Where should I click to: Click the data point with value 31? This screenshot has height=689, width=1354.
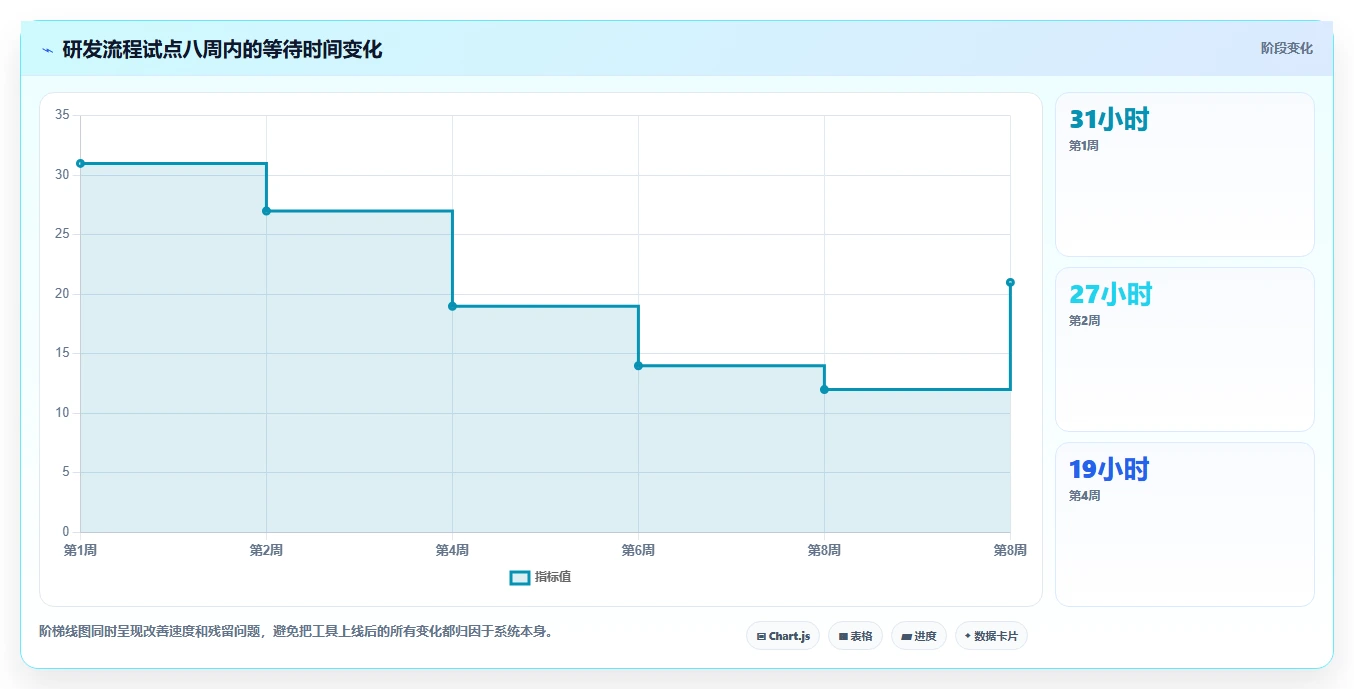click(x=80, y=163)
